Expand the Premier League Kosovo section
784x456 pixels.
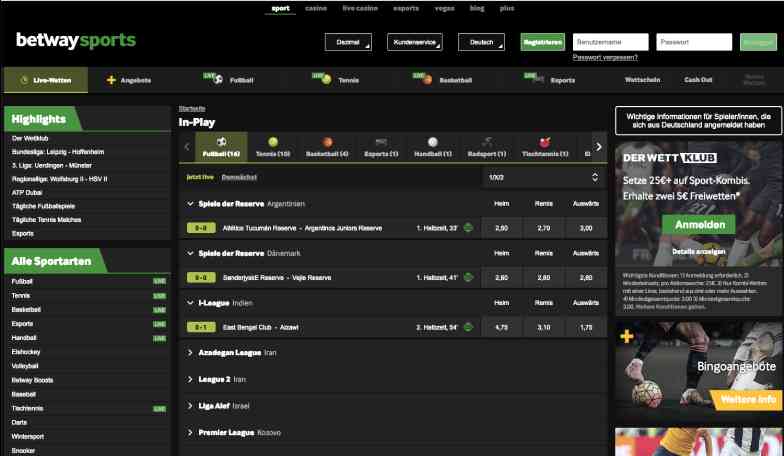pos(190,432)
